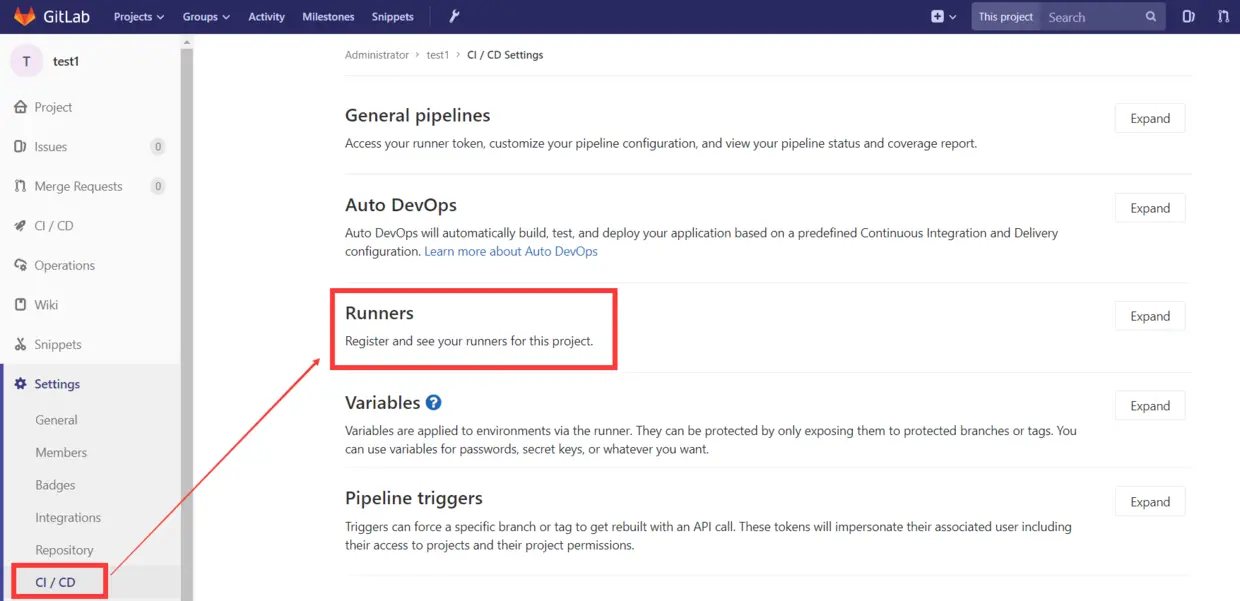Open the issues icon in top bar
This screenshot has height=601, width=1240.
tap(1188, 16)
